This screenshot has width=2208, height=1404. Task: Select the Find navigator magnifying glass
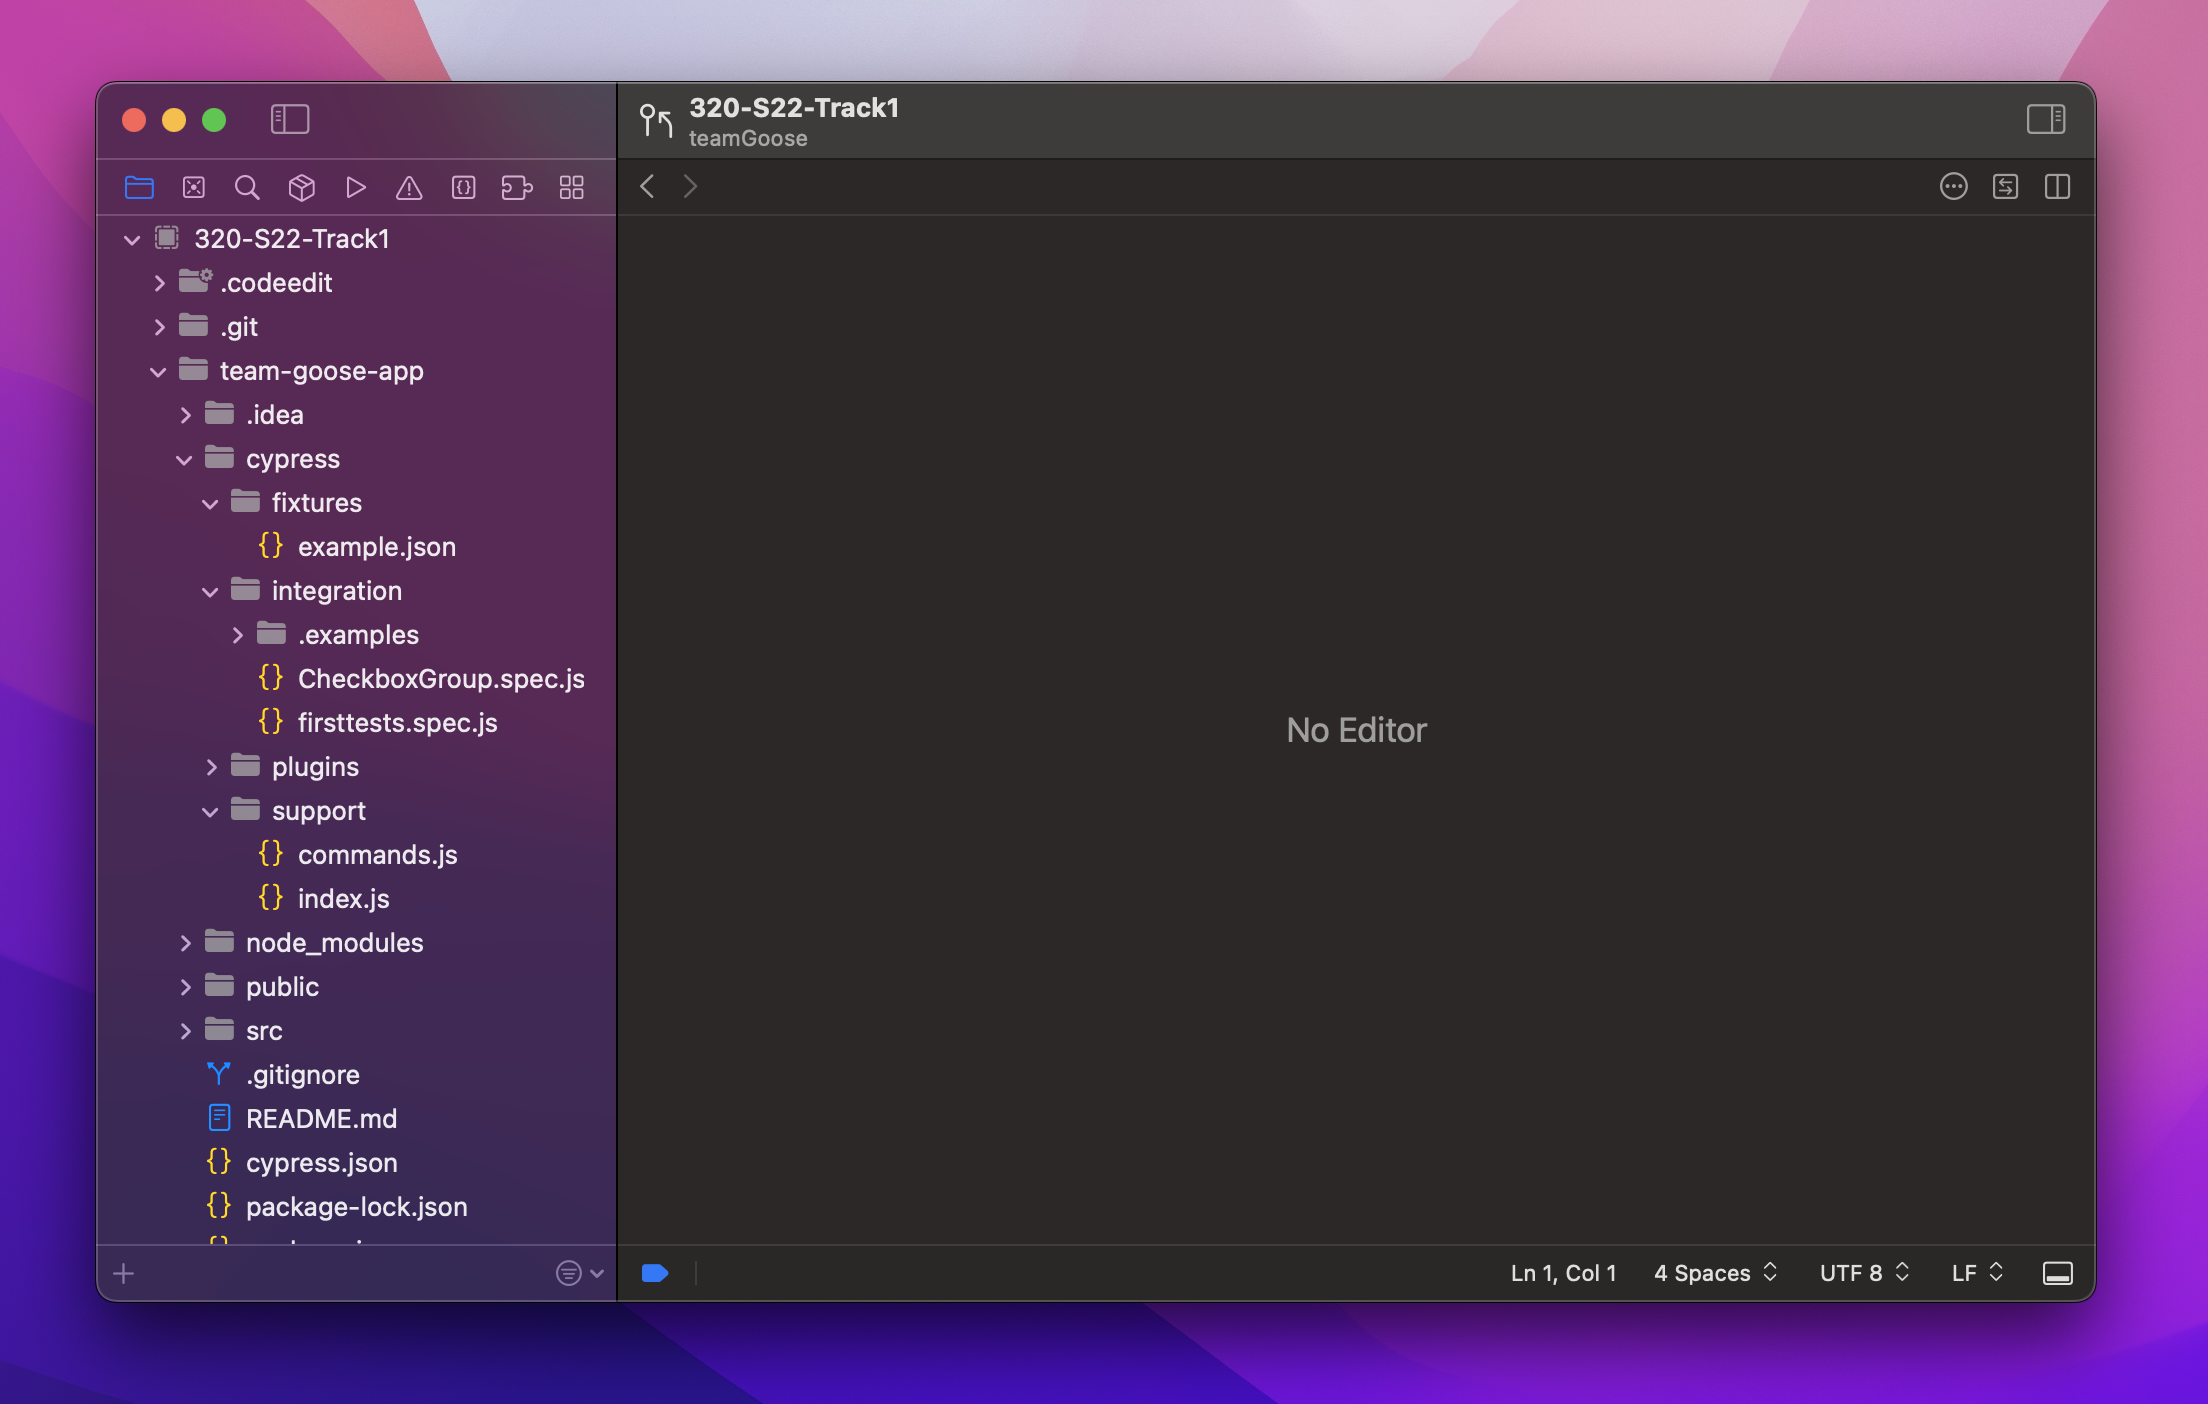pyautogui.click(x=247, y=187)
